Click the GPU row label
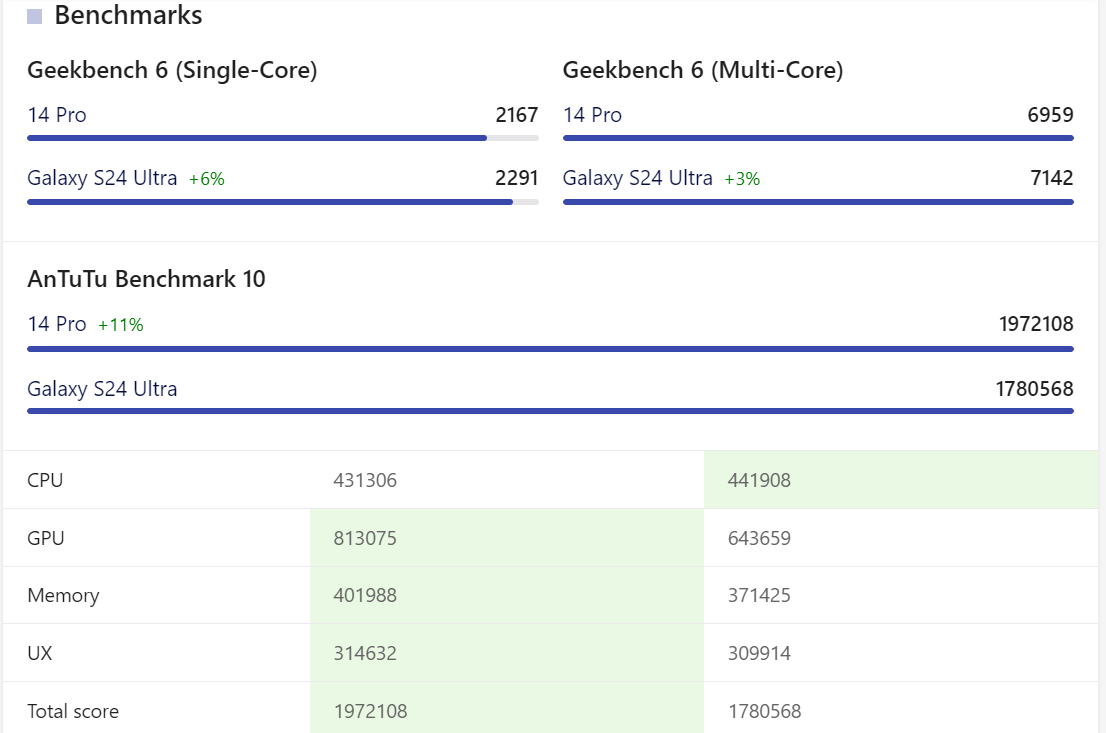1106x733 pixels. [x=46, y=538]
